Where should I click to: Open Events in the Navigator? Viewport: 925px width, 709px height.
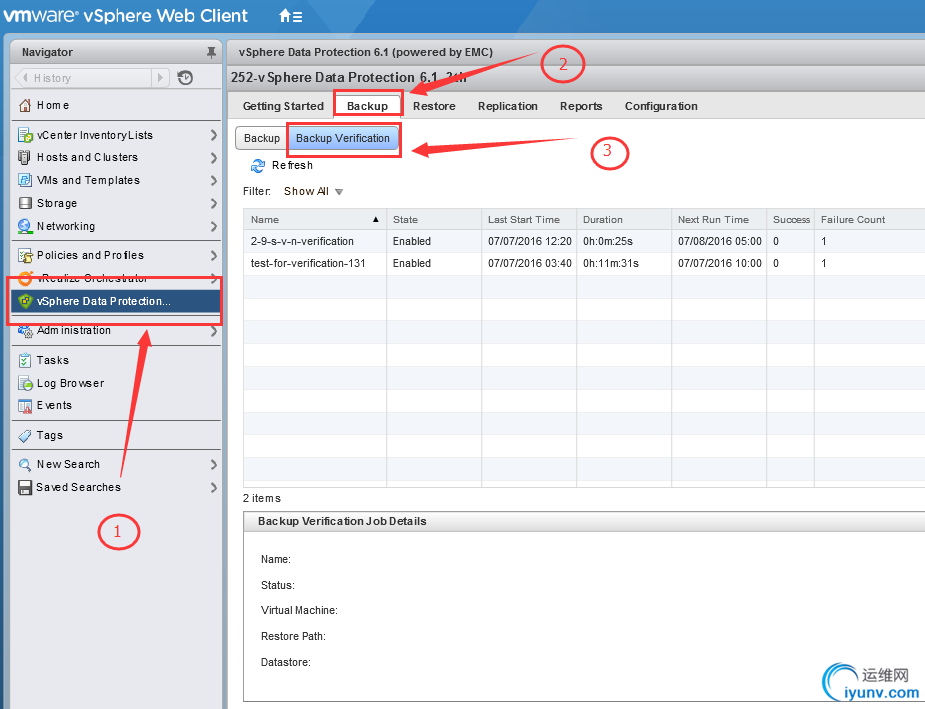click(54, 406)
